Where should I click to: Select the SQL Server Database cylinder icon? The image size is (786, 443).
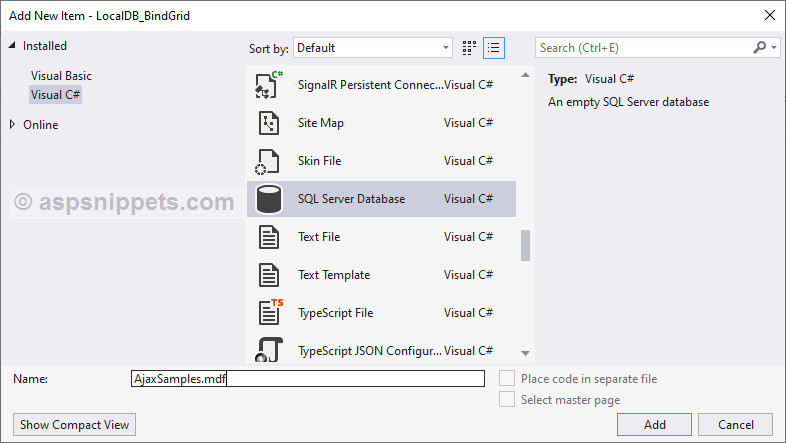click(x=269, y=199)
